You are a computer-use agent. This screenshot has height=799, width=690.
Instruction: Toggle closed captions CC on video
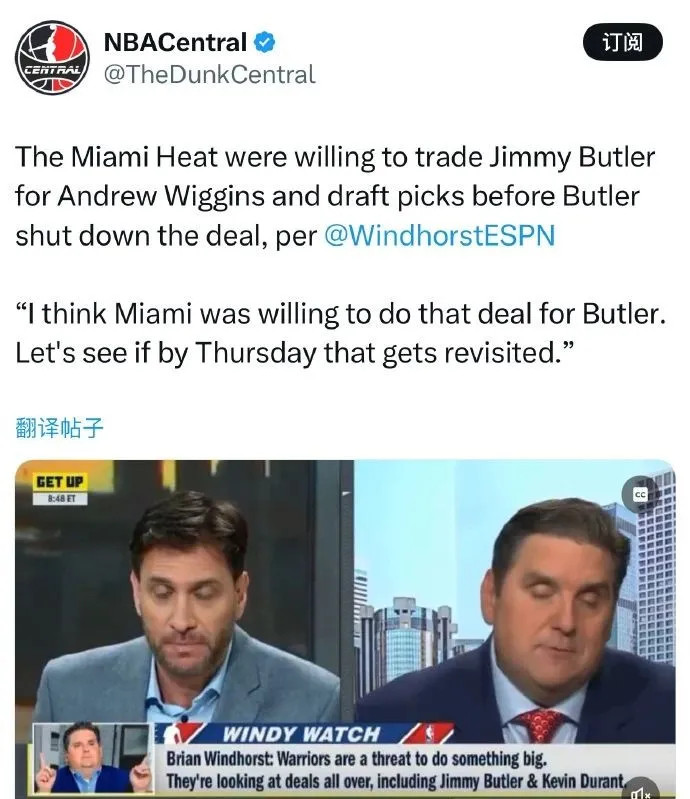640,494
